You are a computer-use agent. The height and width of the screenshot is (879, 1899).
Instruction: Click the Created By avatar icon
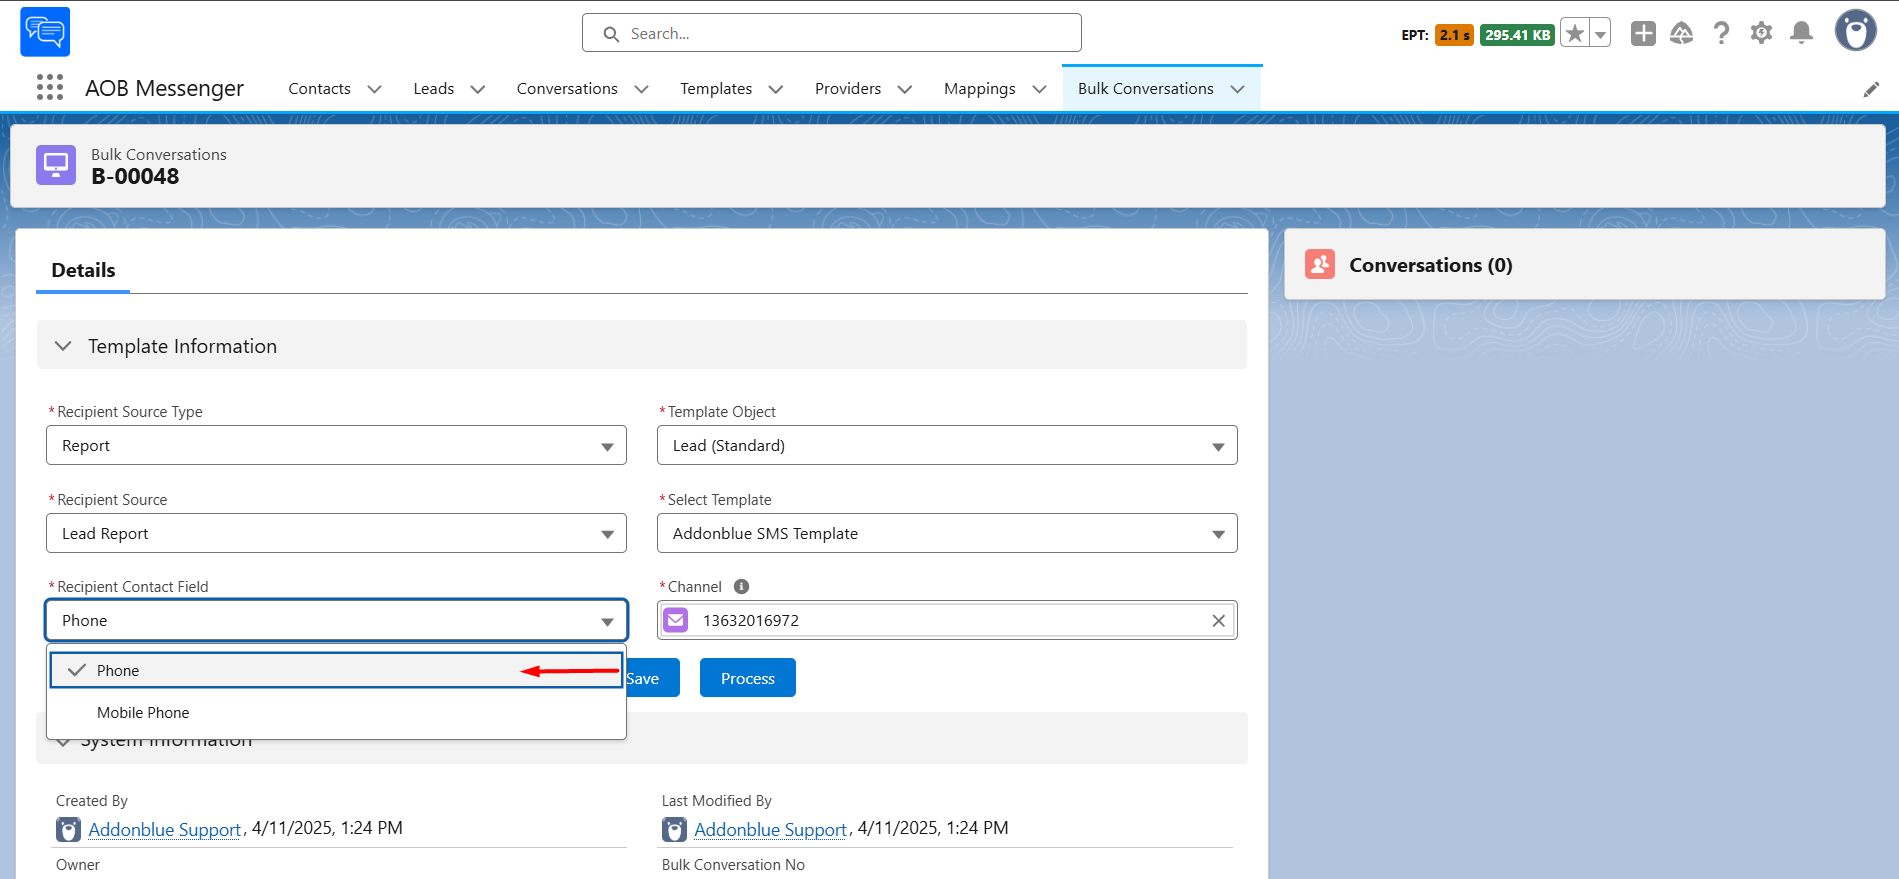tap(68, 830)
